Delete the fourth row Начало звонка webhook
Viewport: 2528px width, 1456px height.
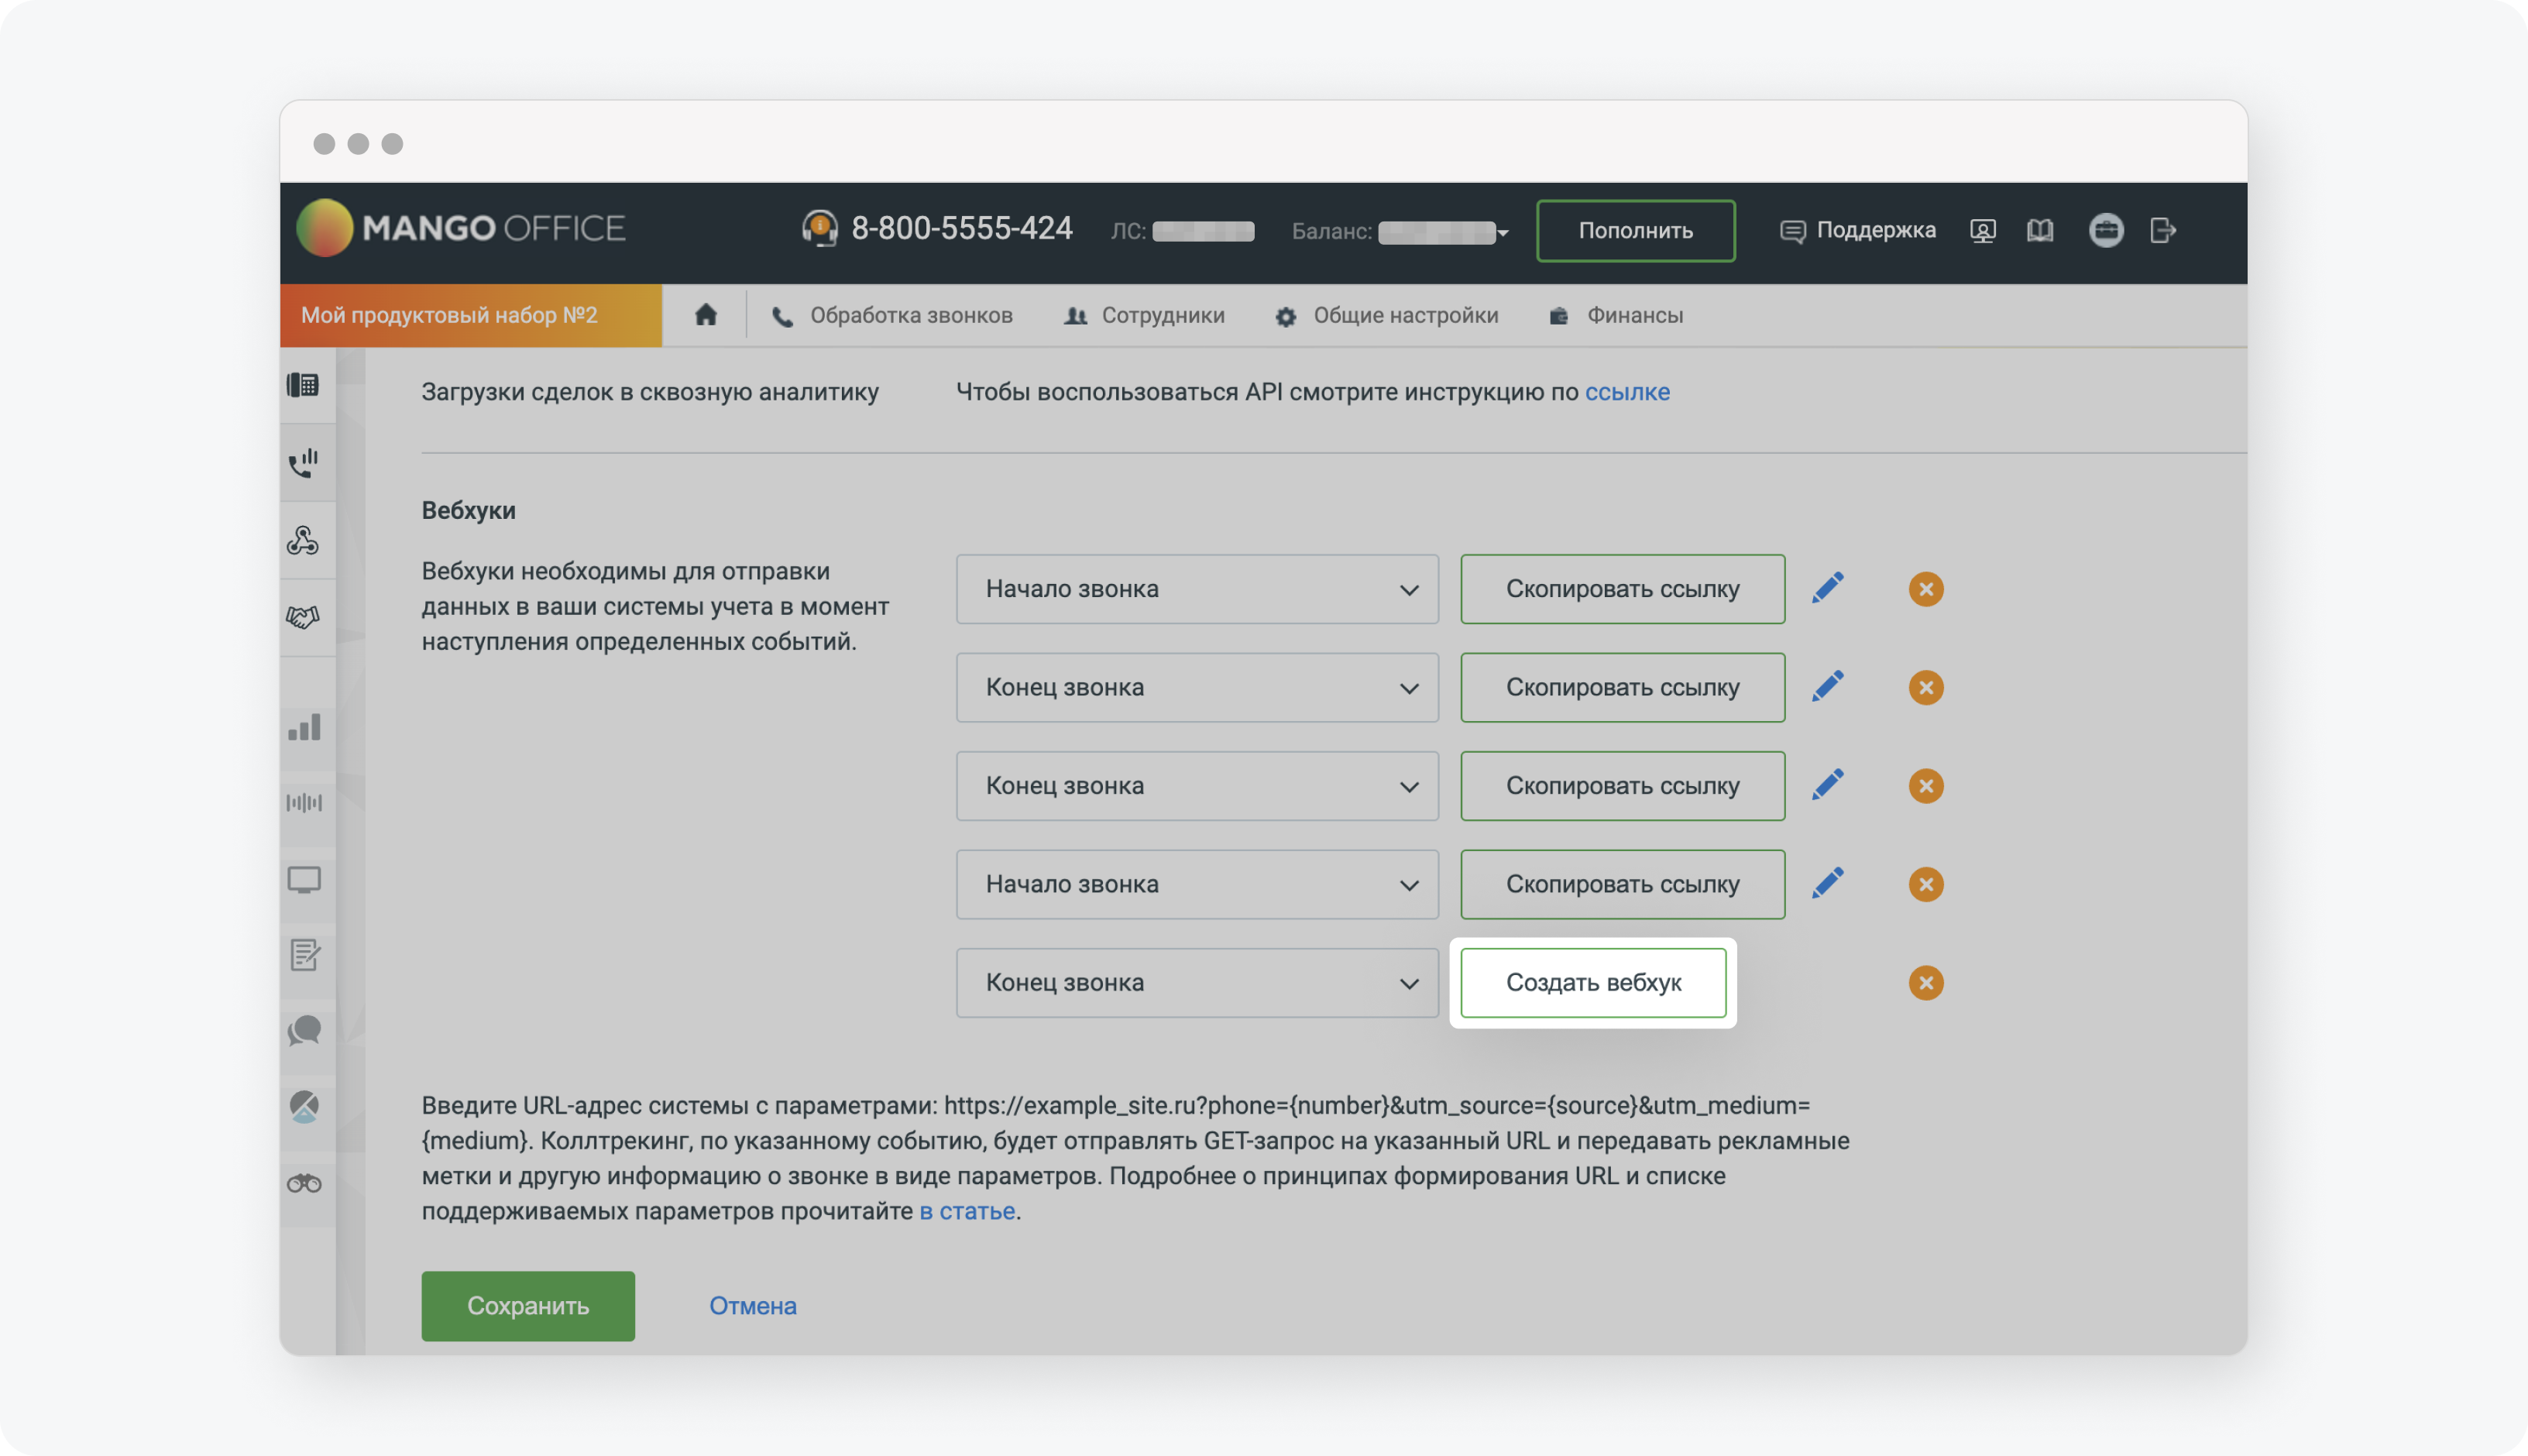(1926, 884)
